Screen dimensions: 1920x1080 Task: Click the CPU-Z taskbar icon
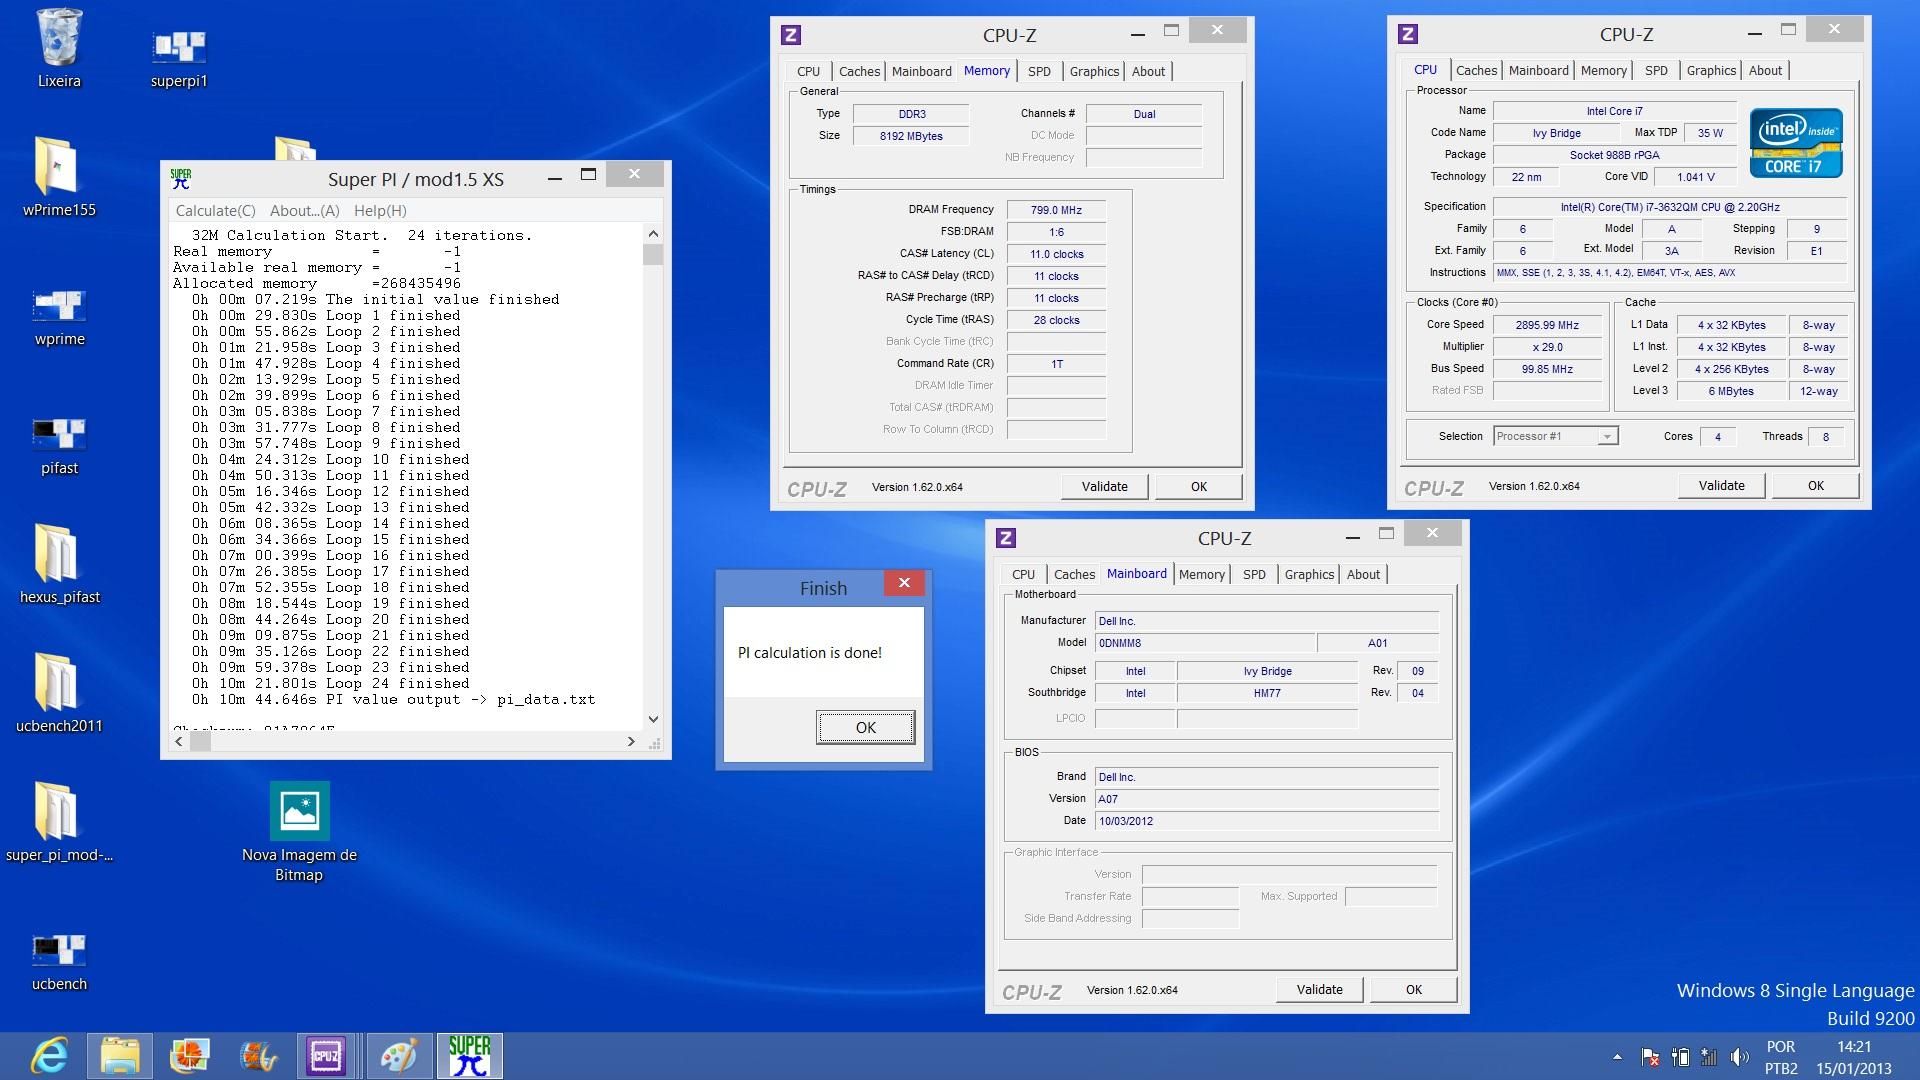click(x=326, y=1056)
